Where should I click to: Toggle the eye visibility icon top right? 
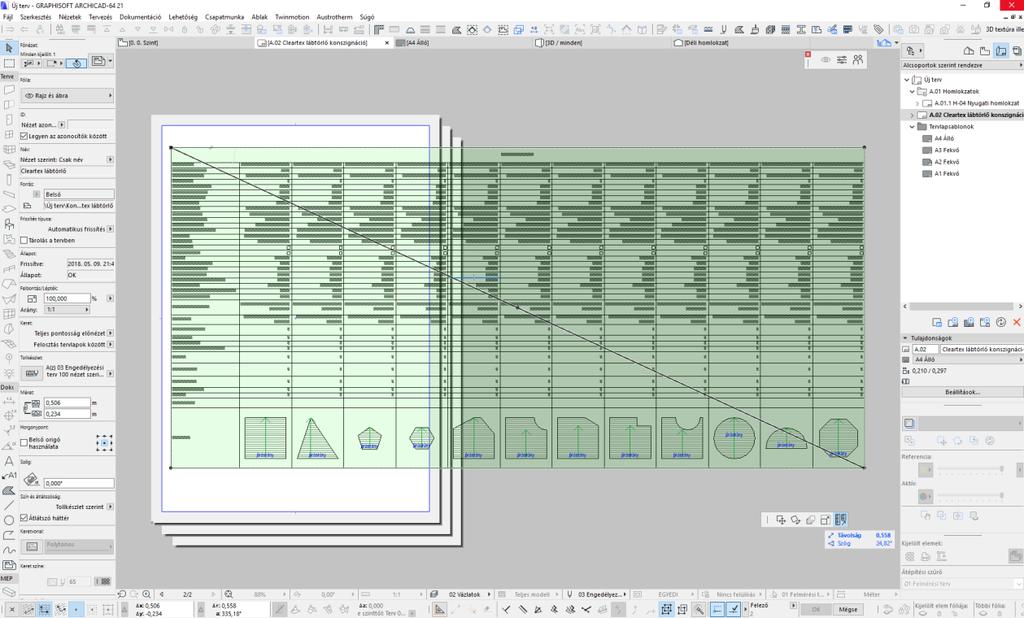[x=825, y=59]
